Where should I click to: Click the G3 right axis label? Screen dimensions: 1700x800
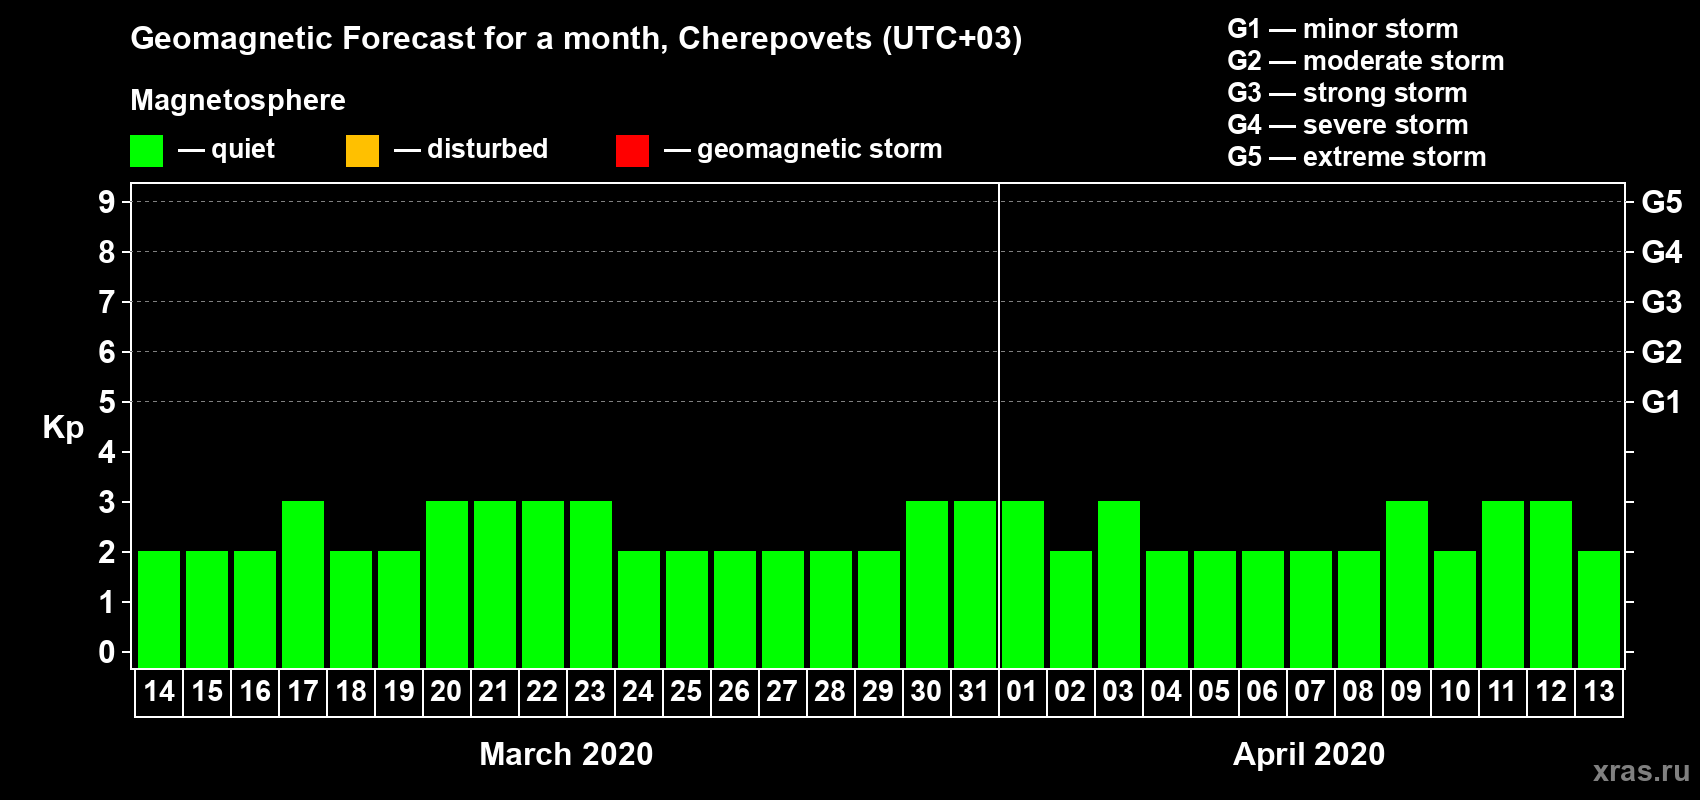[x=1662, y=302]
